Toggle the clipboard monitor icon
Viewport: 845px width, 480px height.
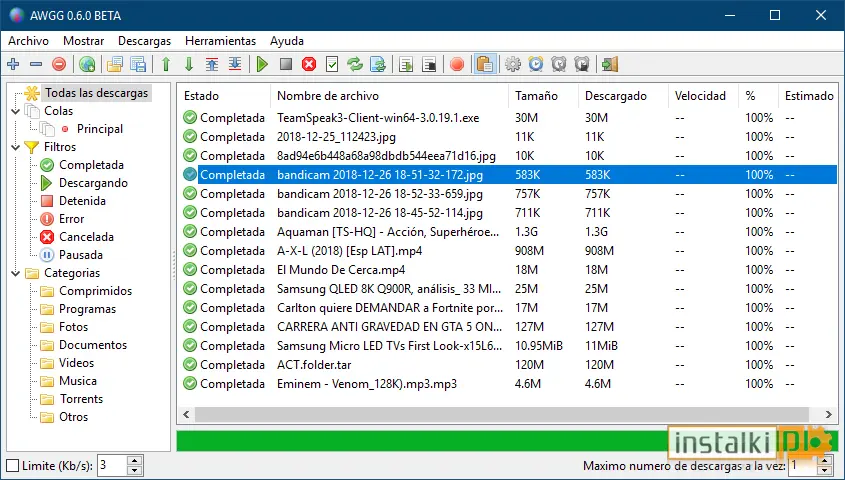484,65
